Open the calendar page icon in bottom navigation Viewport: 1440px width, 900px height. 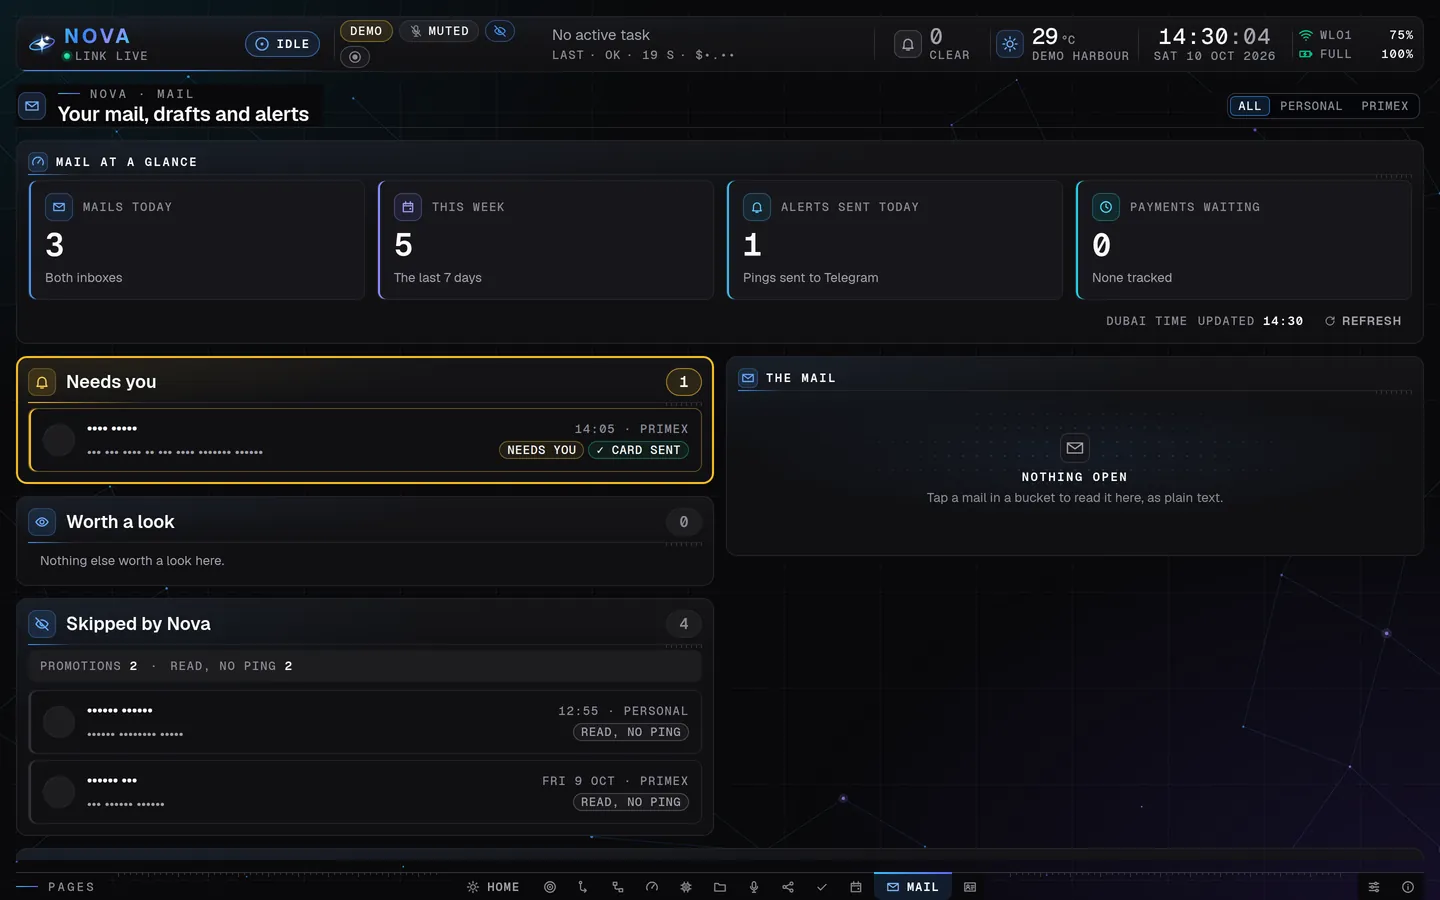(x=856, y=887)
